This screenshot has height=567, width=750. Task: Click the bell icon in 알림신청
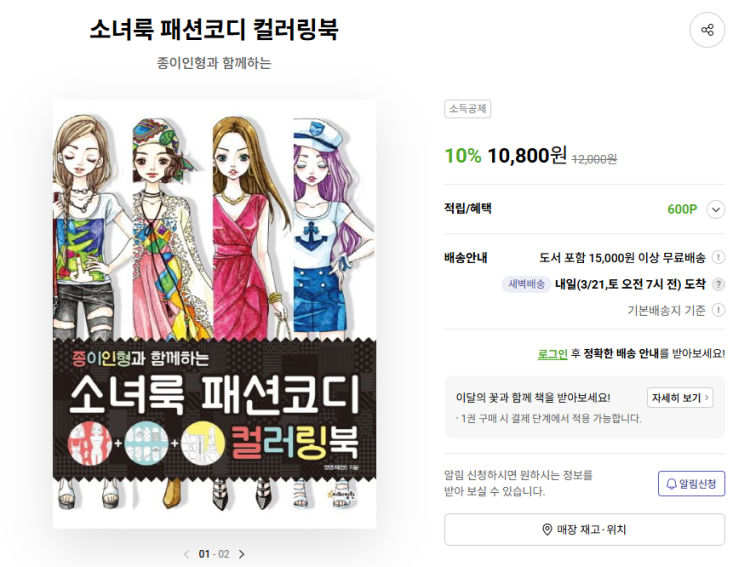point(671,484)
